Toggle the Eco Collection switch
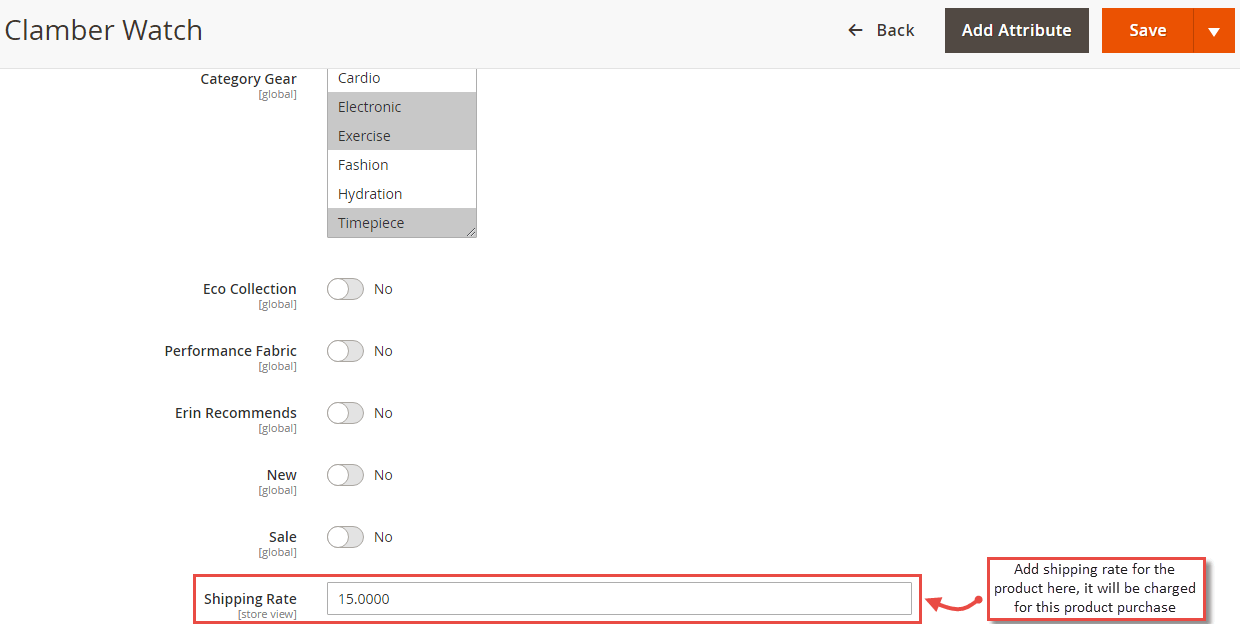1240x624 pixels. (345, 289)
